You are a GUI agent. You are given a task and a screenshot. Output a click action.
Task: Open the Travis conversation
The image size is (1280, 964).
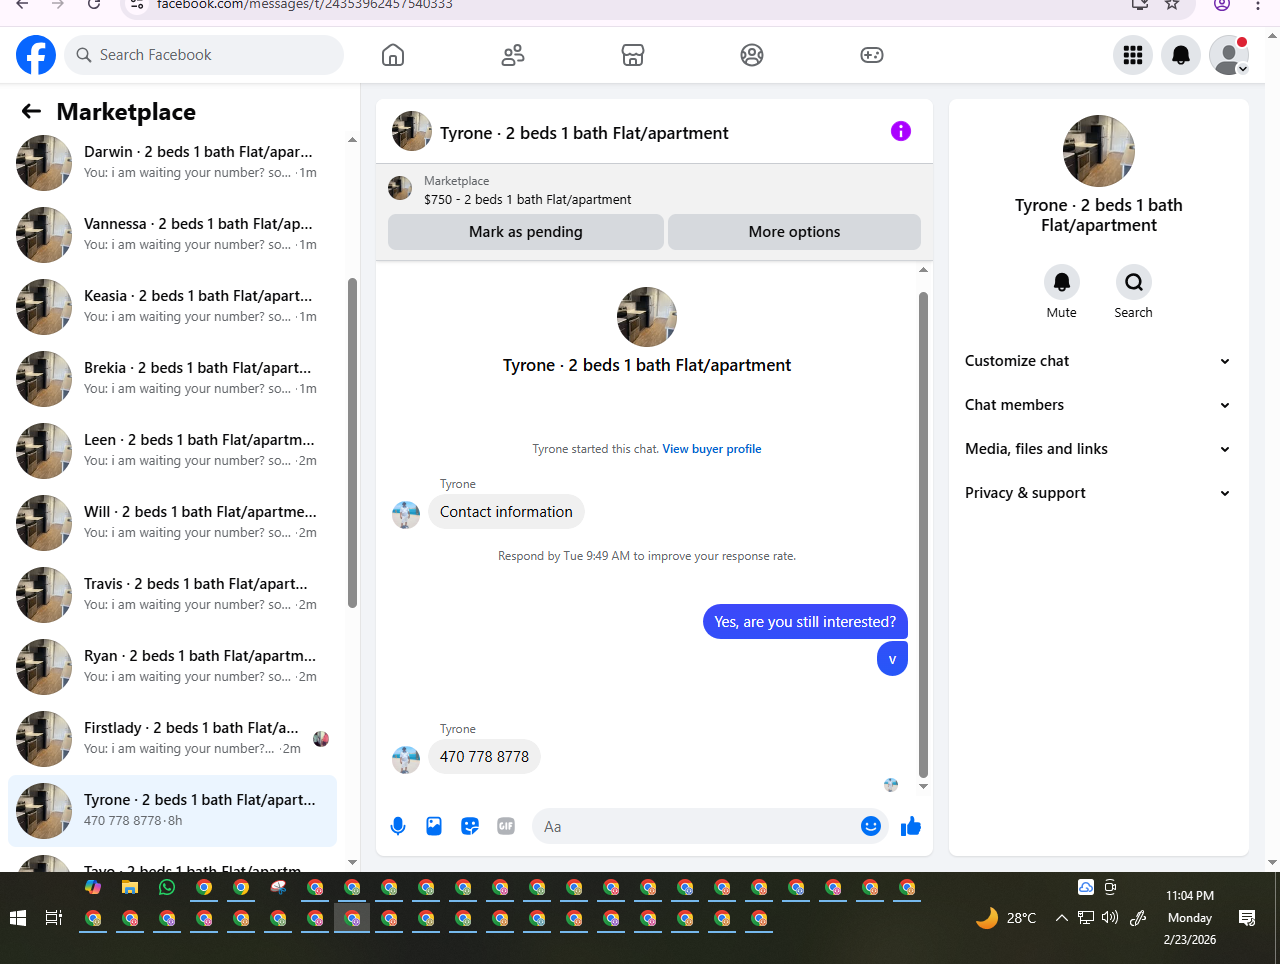172,594
